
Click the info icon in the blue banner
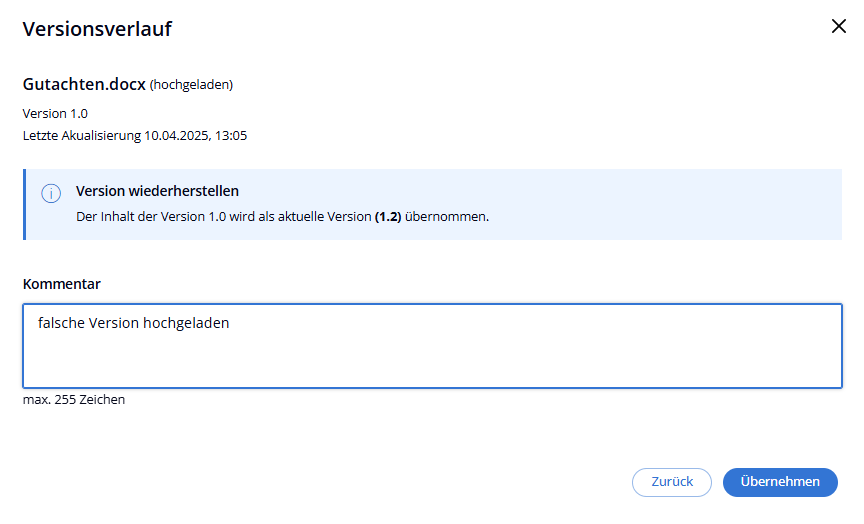[x=51, y=194]
